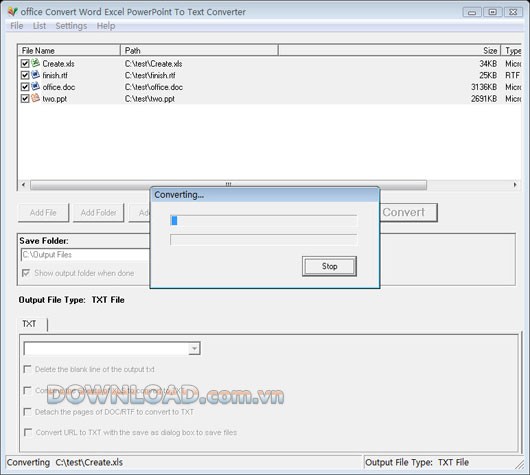Click the large Convert button
This screenshot has height=475, width=530.
click(408, 212)
